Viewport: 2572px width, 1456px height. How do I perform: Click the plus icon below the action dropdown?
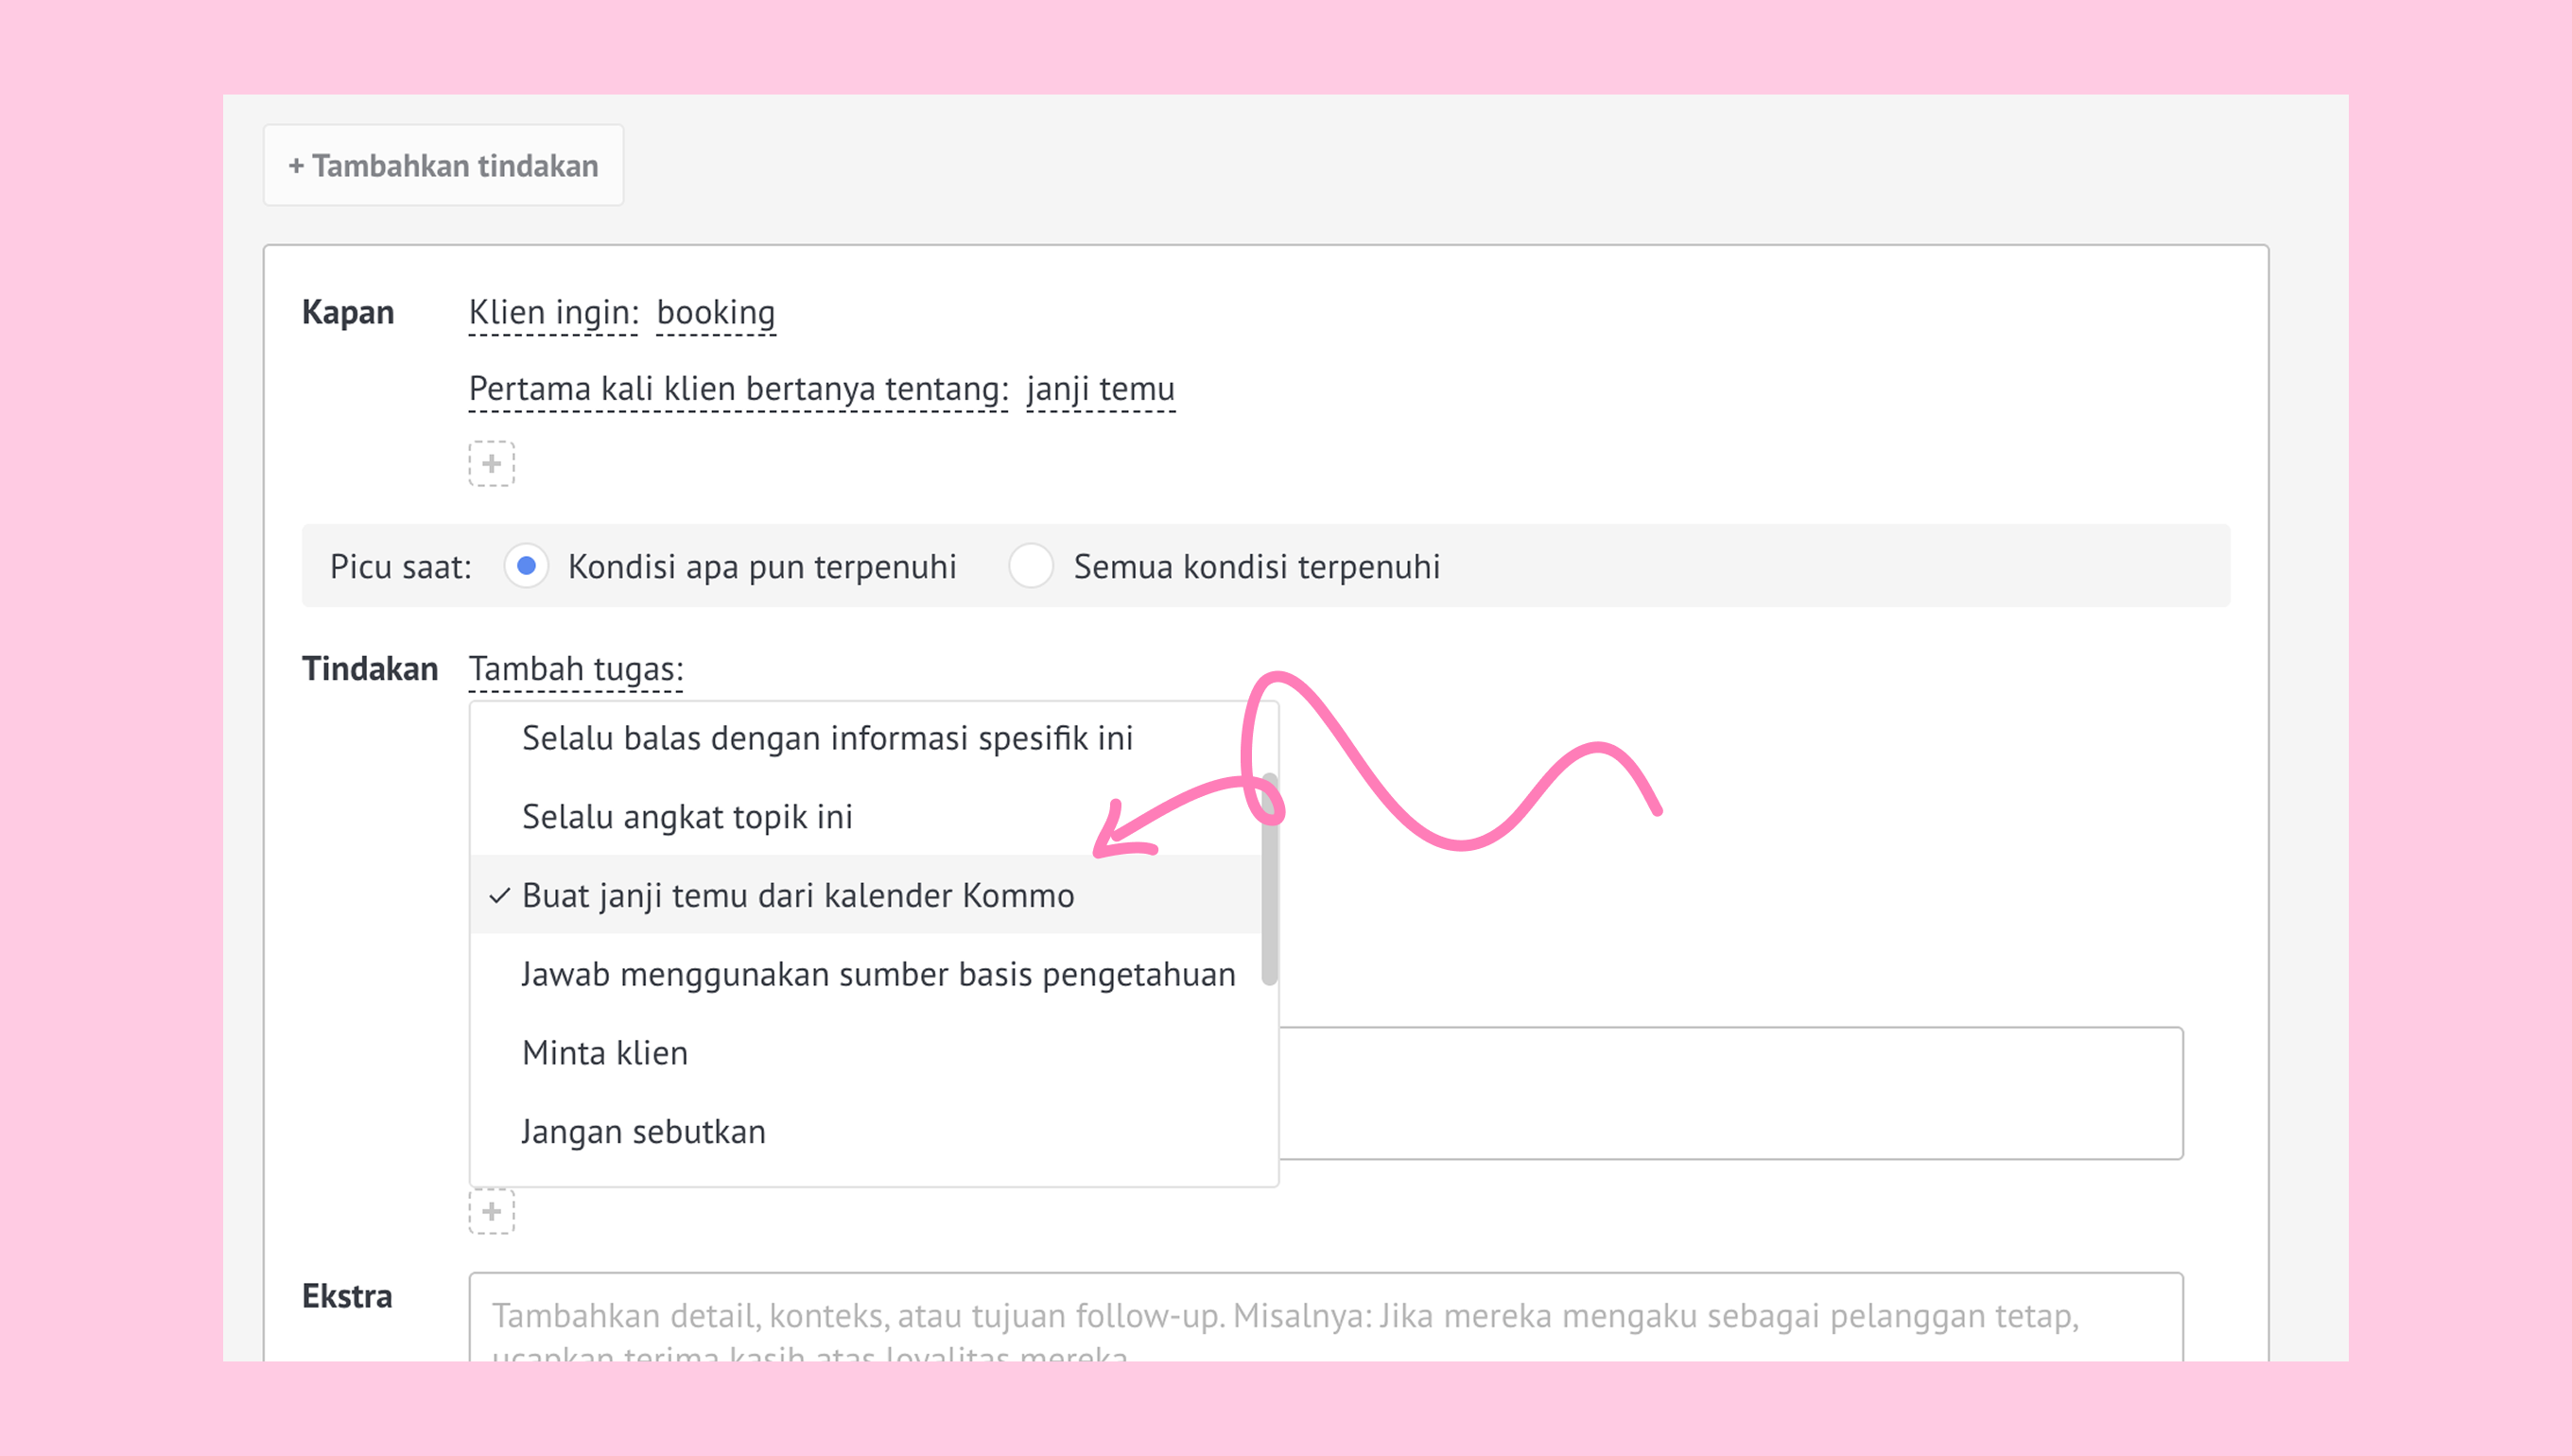click(x=491, y=1211)
